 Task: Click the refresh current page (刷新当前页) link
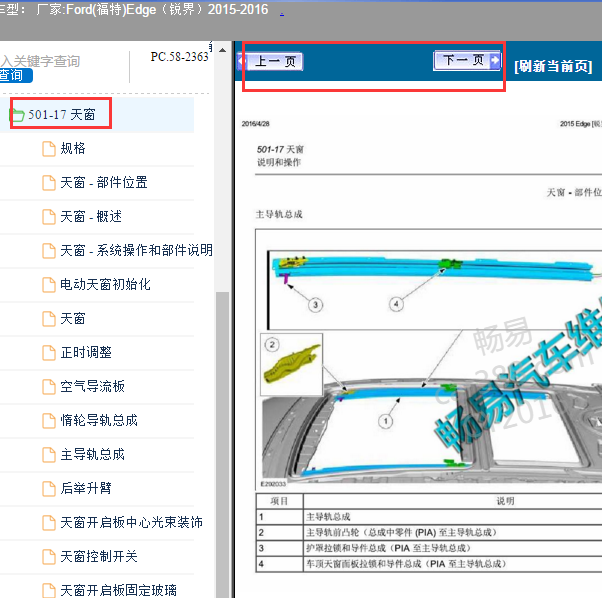point(553,66)
